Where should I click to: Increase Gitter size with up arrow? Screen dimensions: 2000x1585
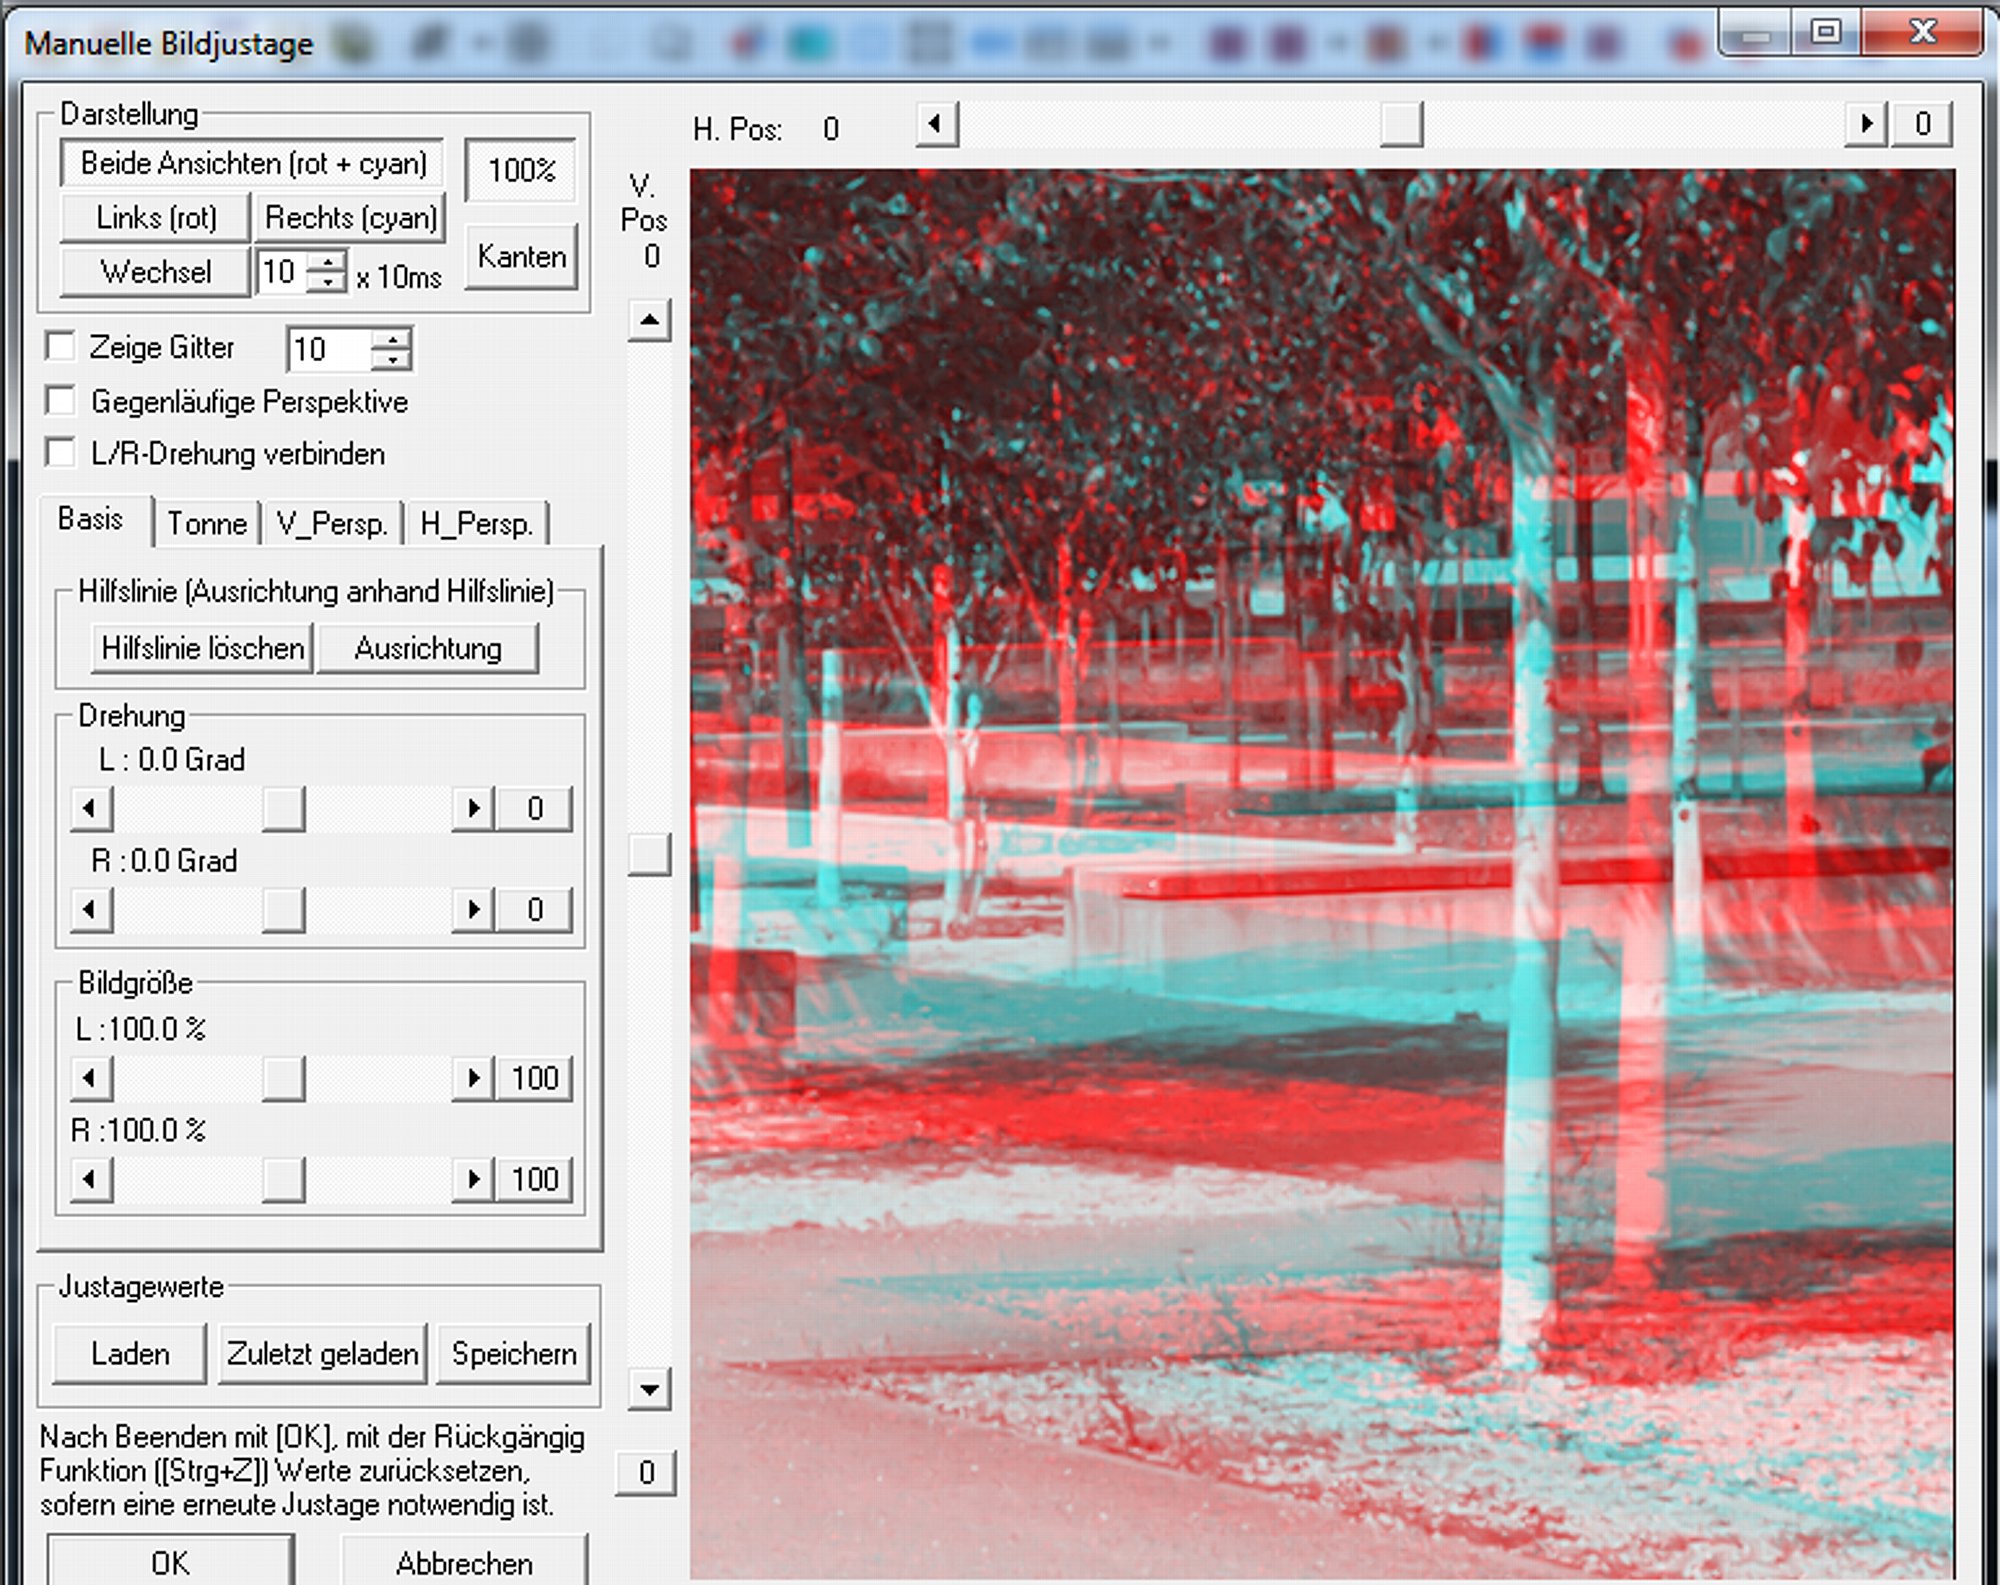[x=392, y=338]
